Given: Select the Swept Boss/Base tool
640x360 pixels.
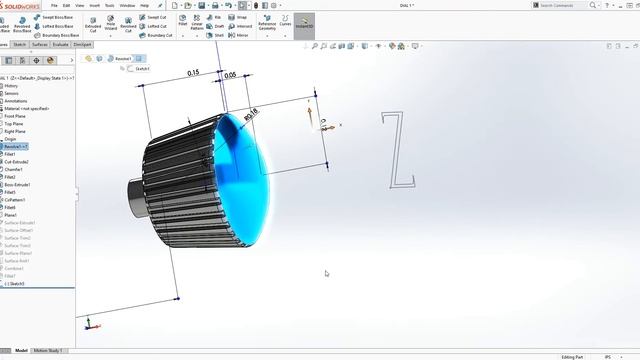Looking at the screenshot, I should point(54,17).
